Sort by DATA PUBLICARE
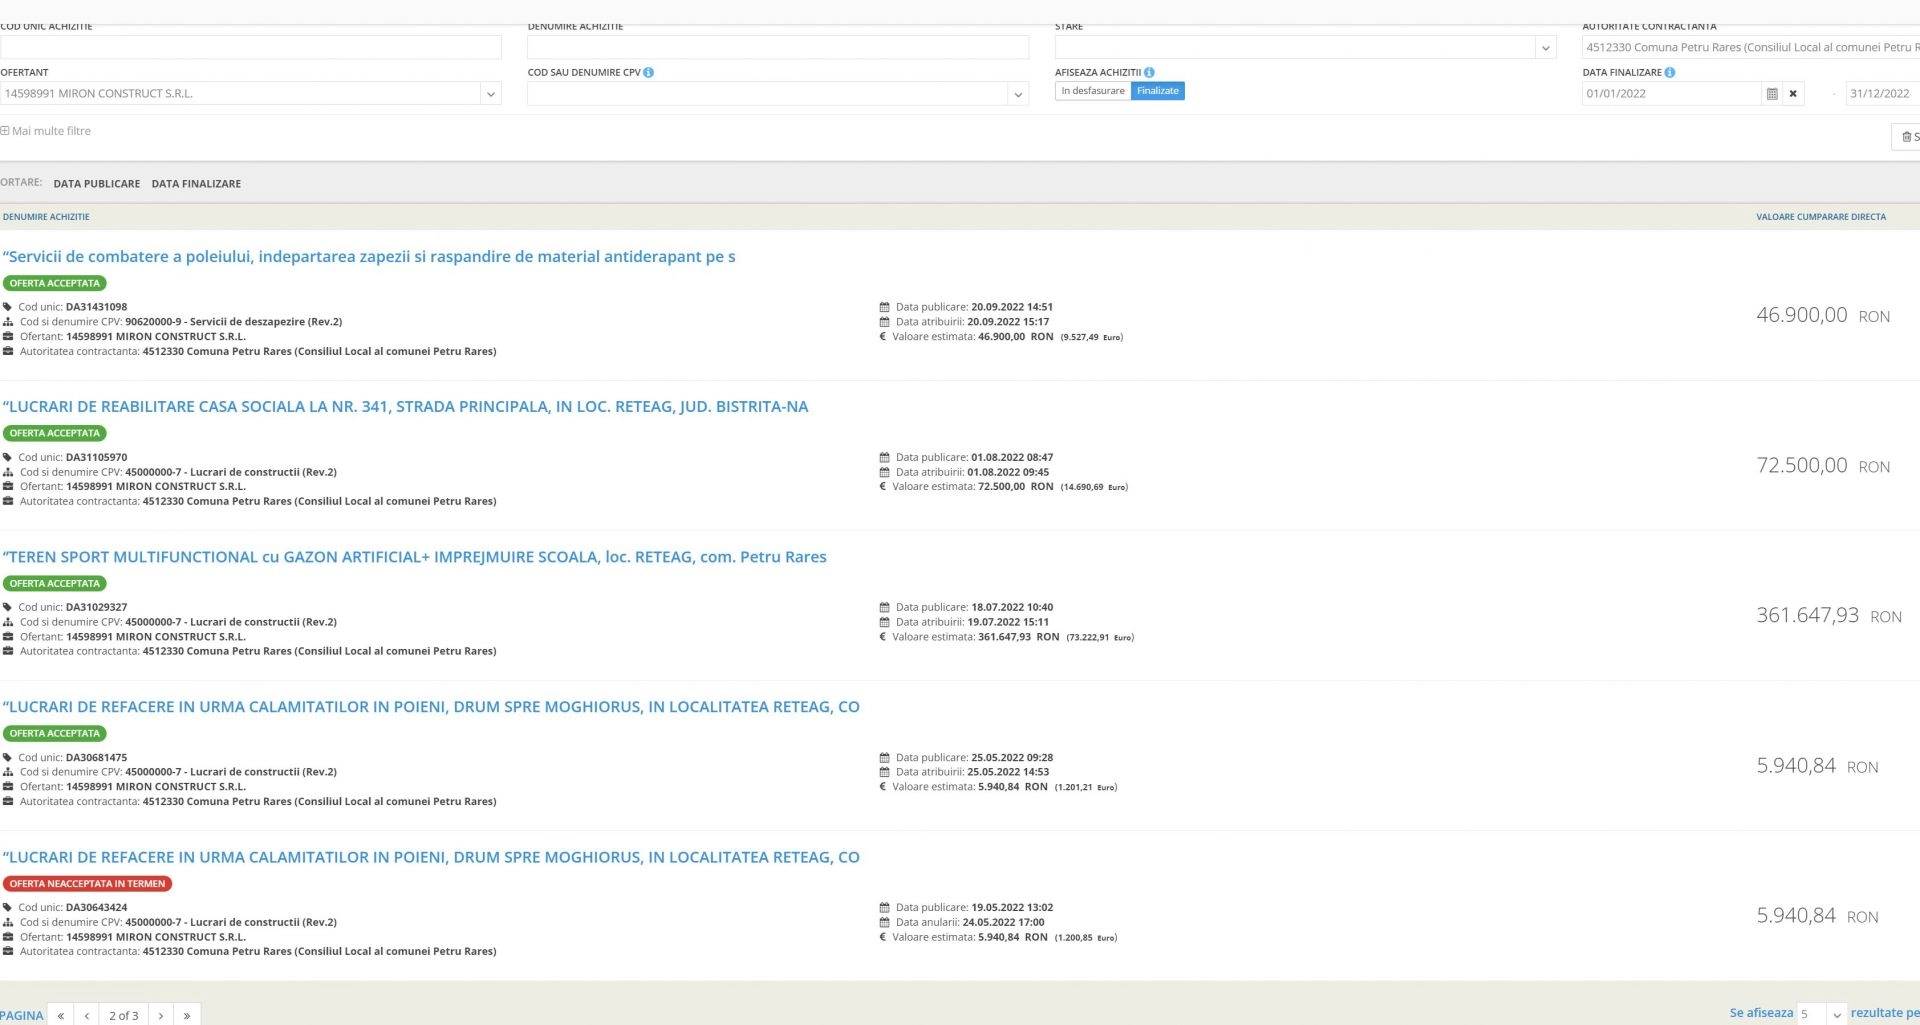The width and height of the screenshot is (1920, 1025). 97,184
